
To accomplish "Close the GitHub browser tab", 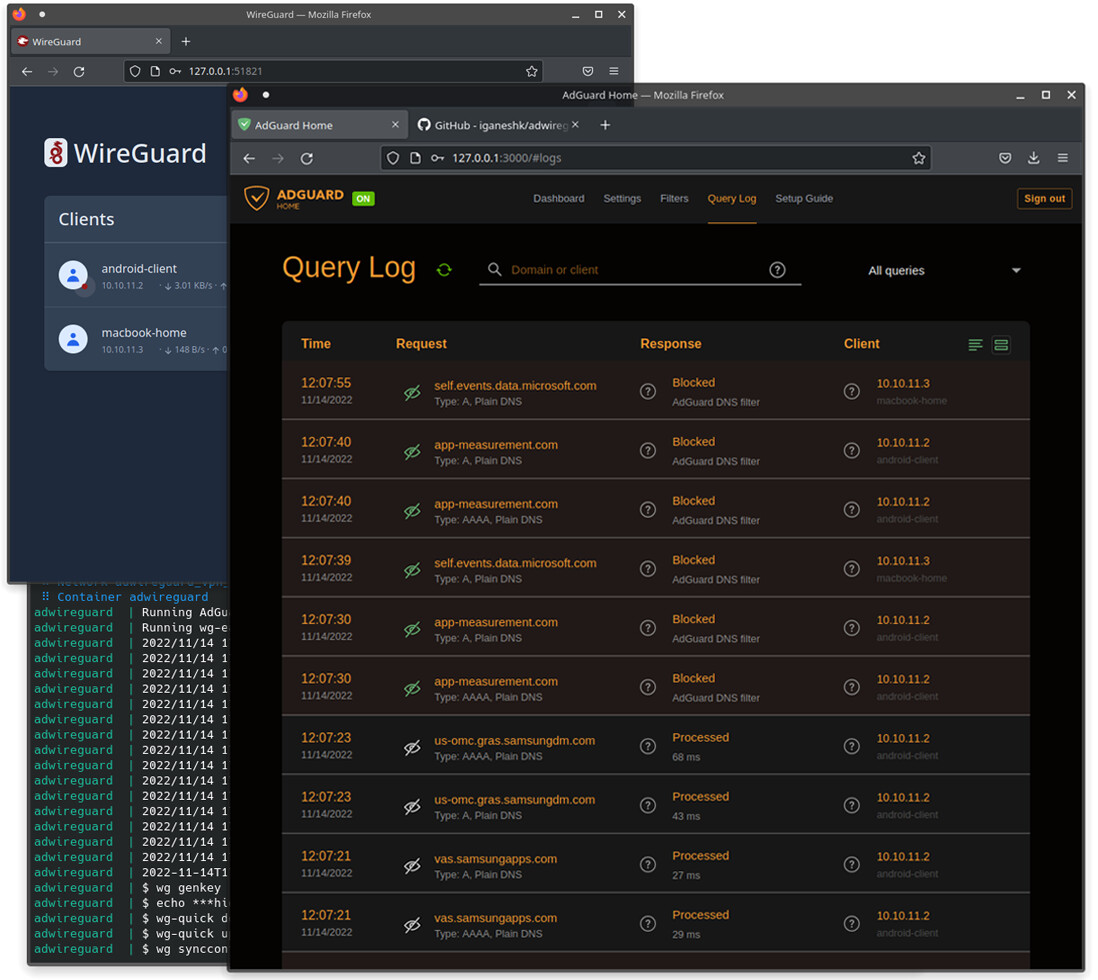I will (576, 125).
